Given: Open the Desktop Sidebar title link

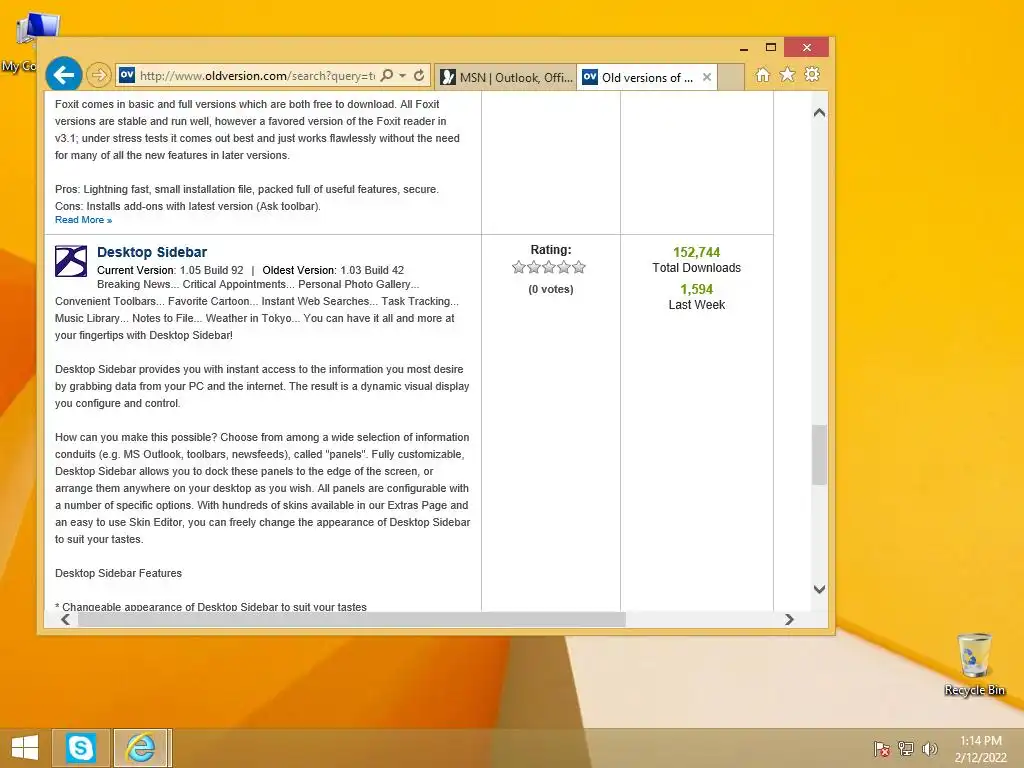Looking at the screenshot, I should [152, 252].
